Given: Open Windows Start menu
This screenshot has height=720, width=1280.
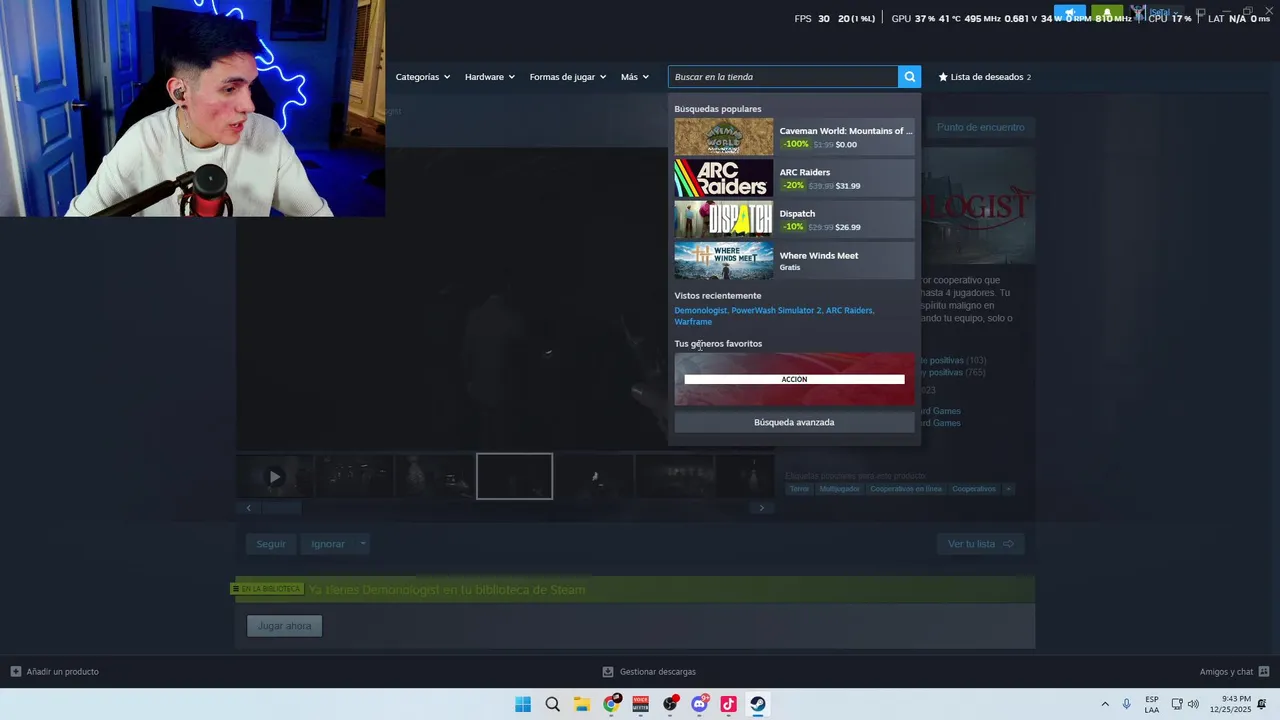Looking at the screenshot, I should point(523,704).
